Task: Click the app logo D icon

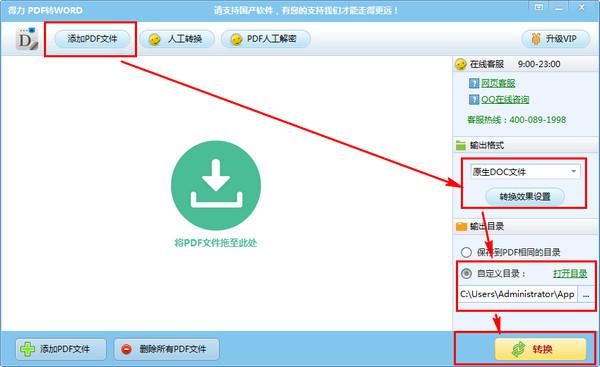Action: pyautogui.click(x=27, y=39)
